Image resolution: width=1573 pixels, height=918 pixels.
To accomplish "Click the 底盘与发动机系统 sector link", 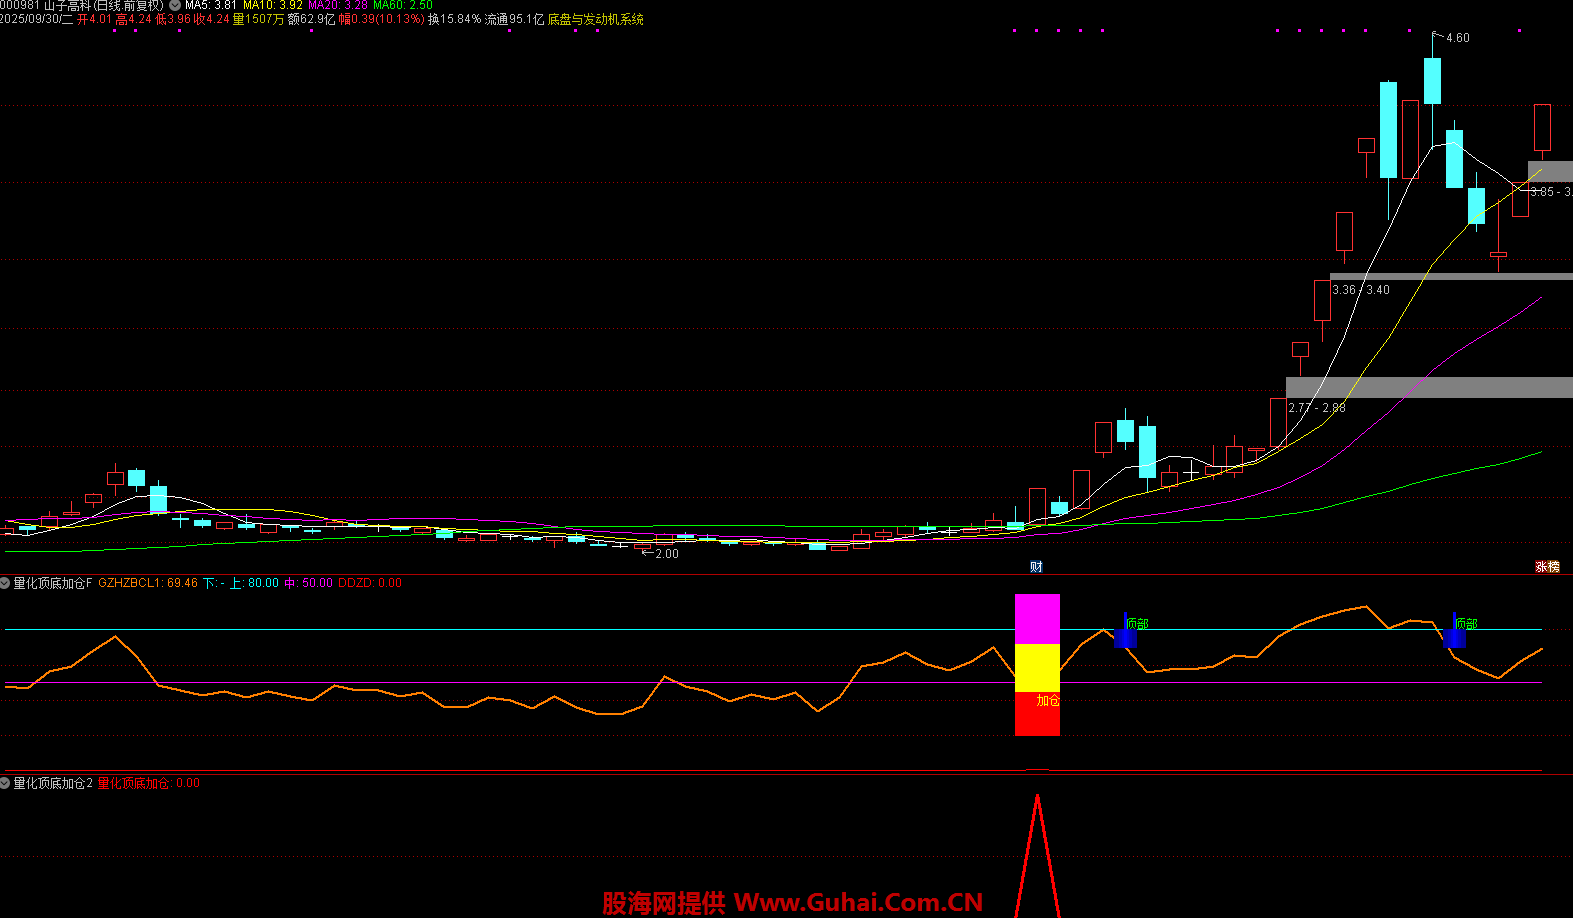I will pyautogui.click(x=596, y=19).
